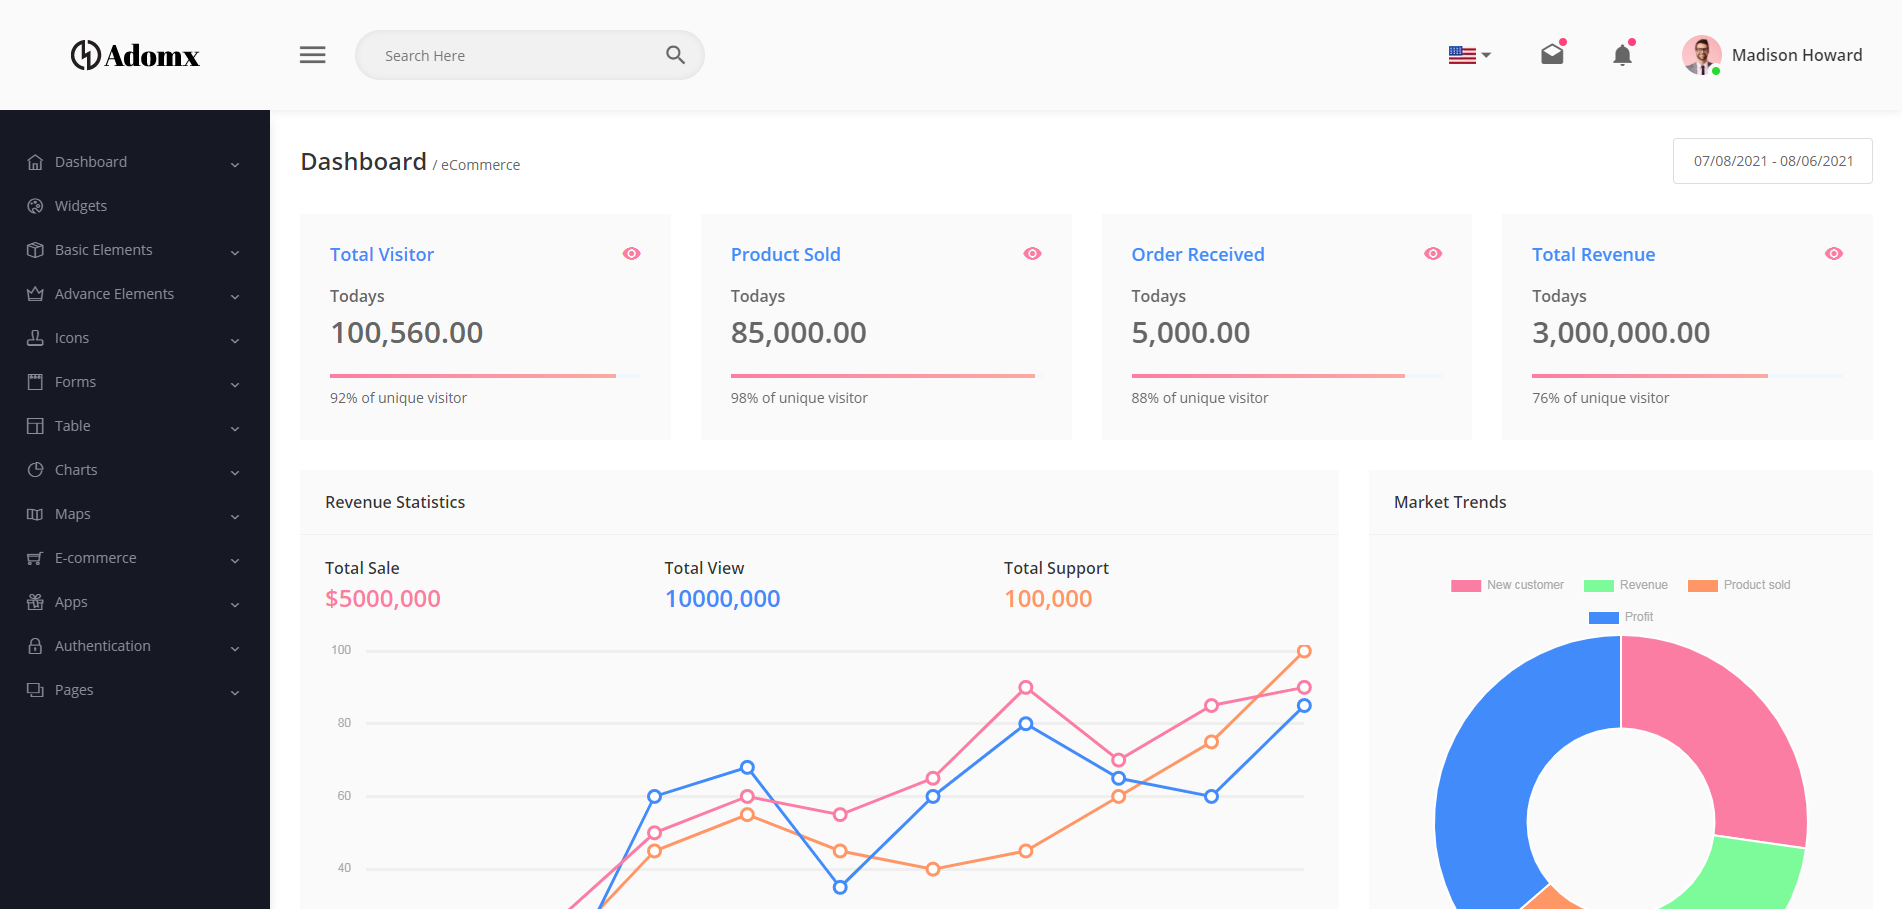The height and width of the screenshot is (909, 1902).
Task: Open the search icon in the search bar
Action: click(675, 55)
